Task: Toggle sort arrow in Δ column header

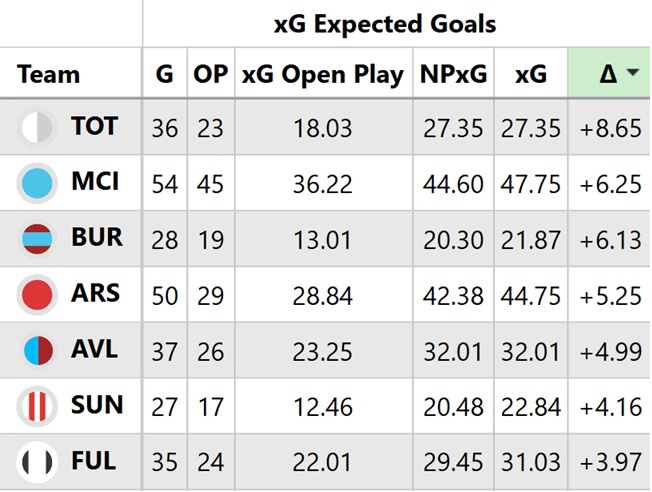Action: pos(635,74)
